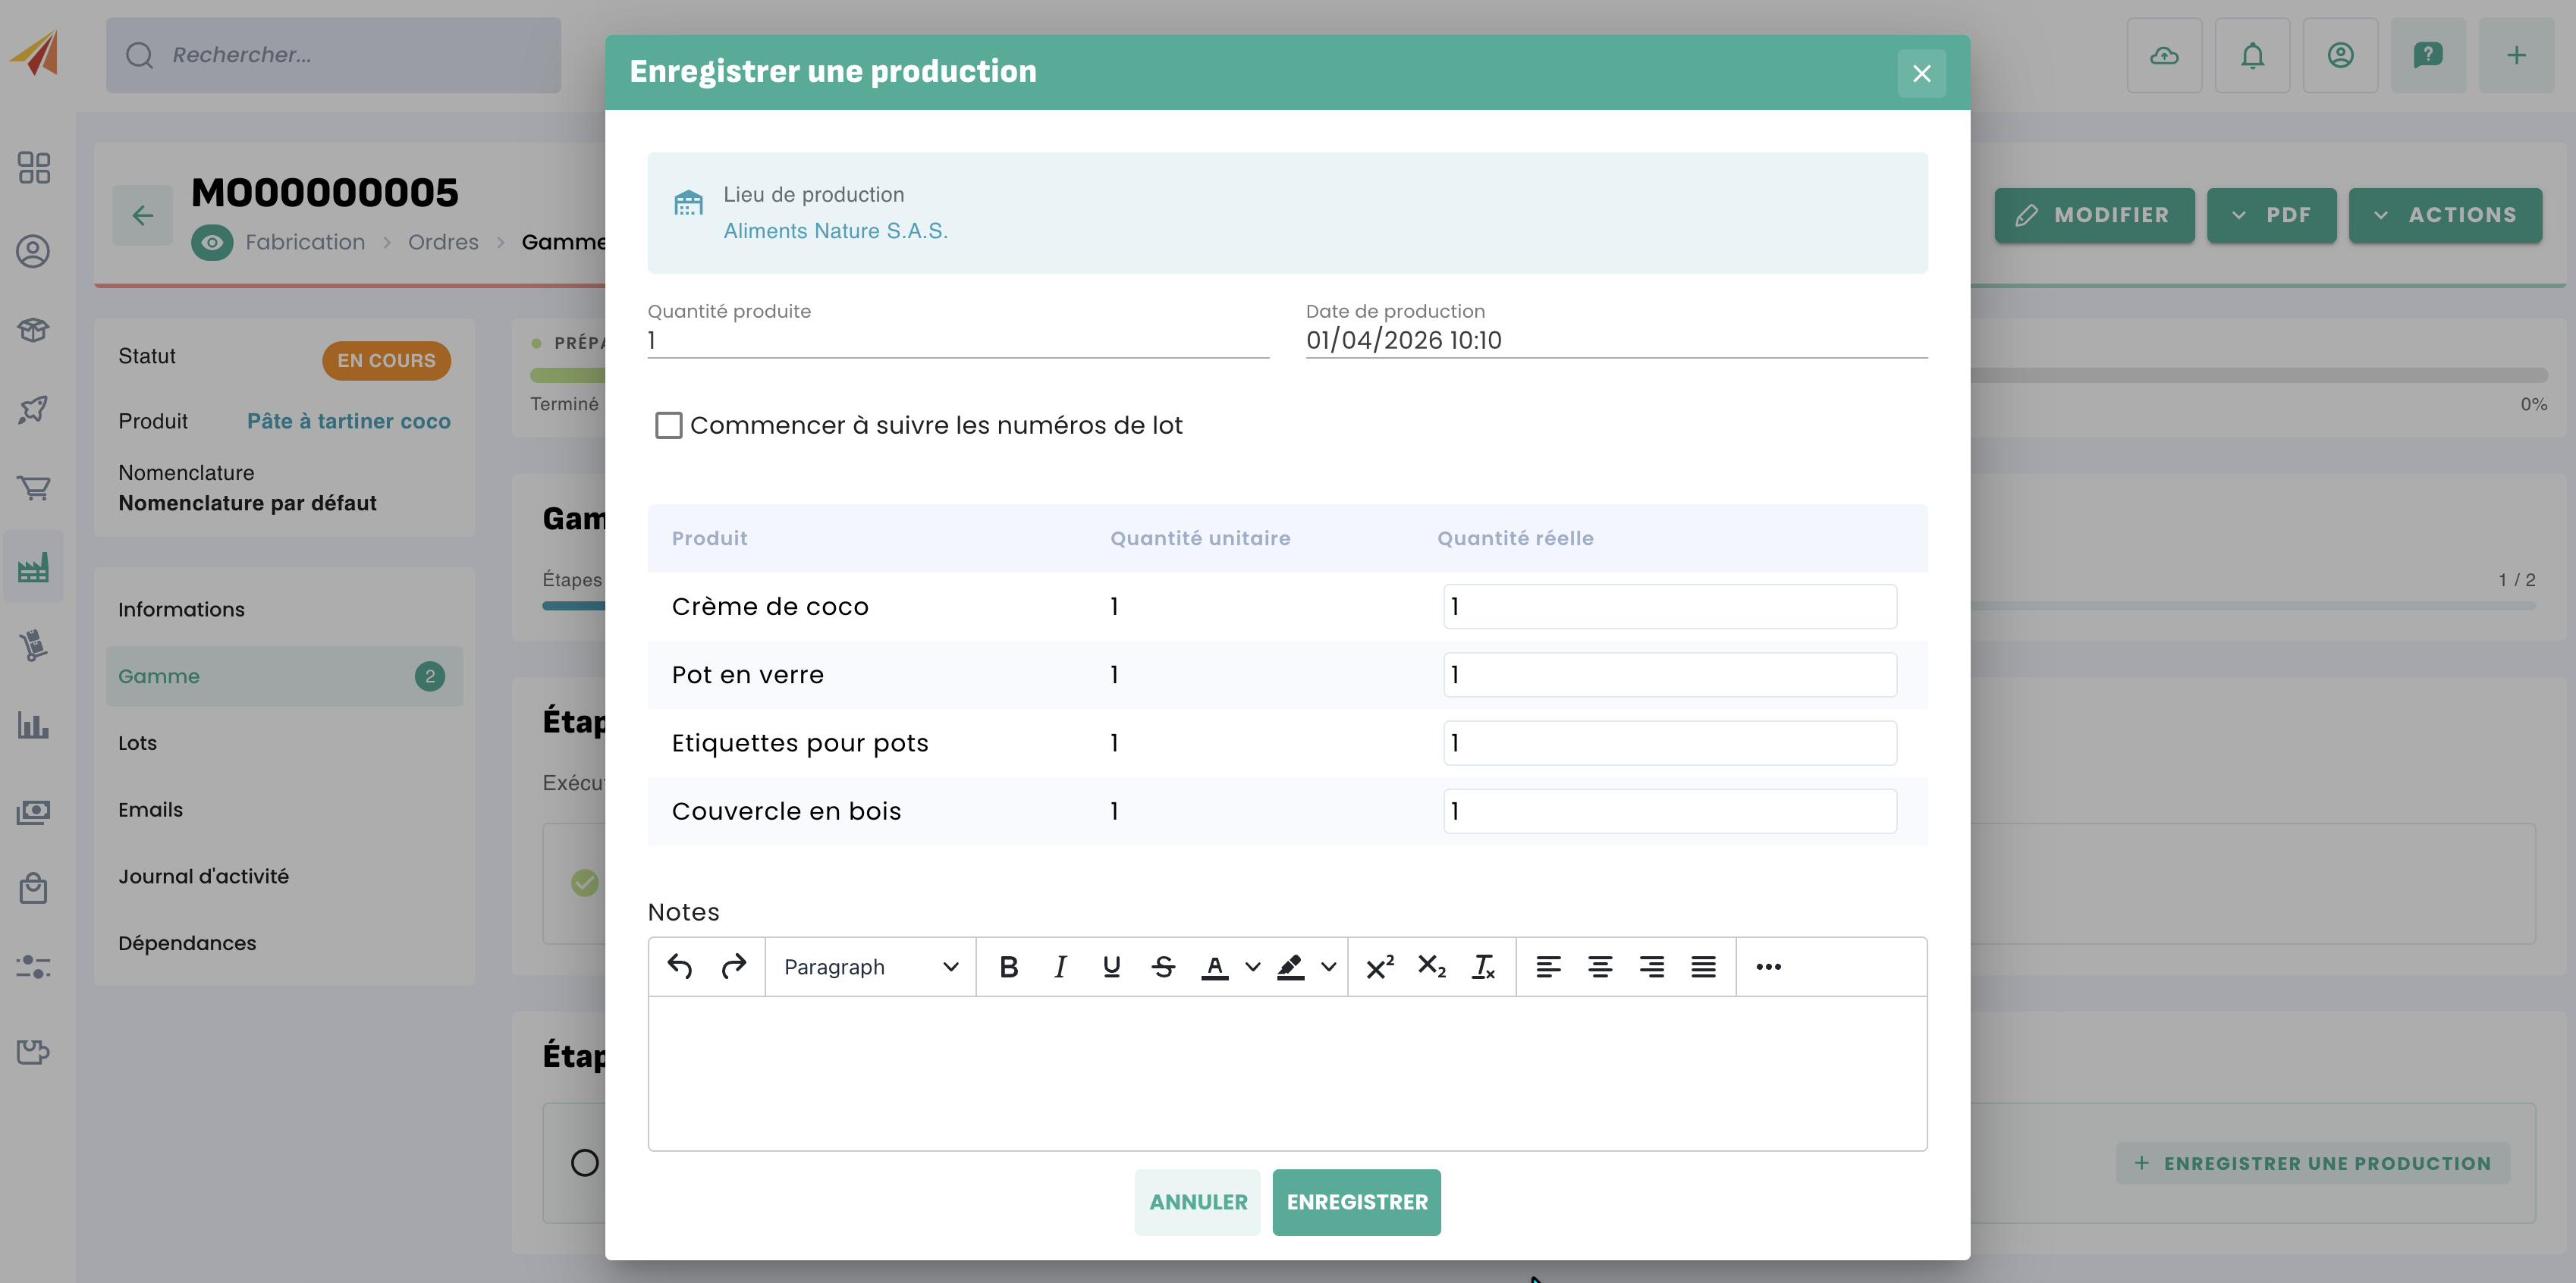Click the ENREGISTRER button
This screenshot has width=2576, height=1283.
pyautogui.click(x=1356, y=1202)
